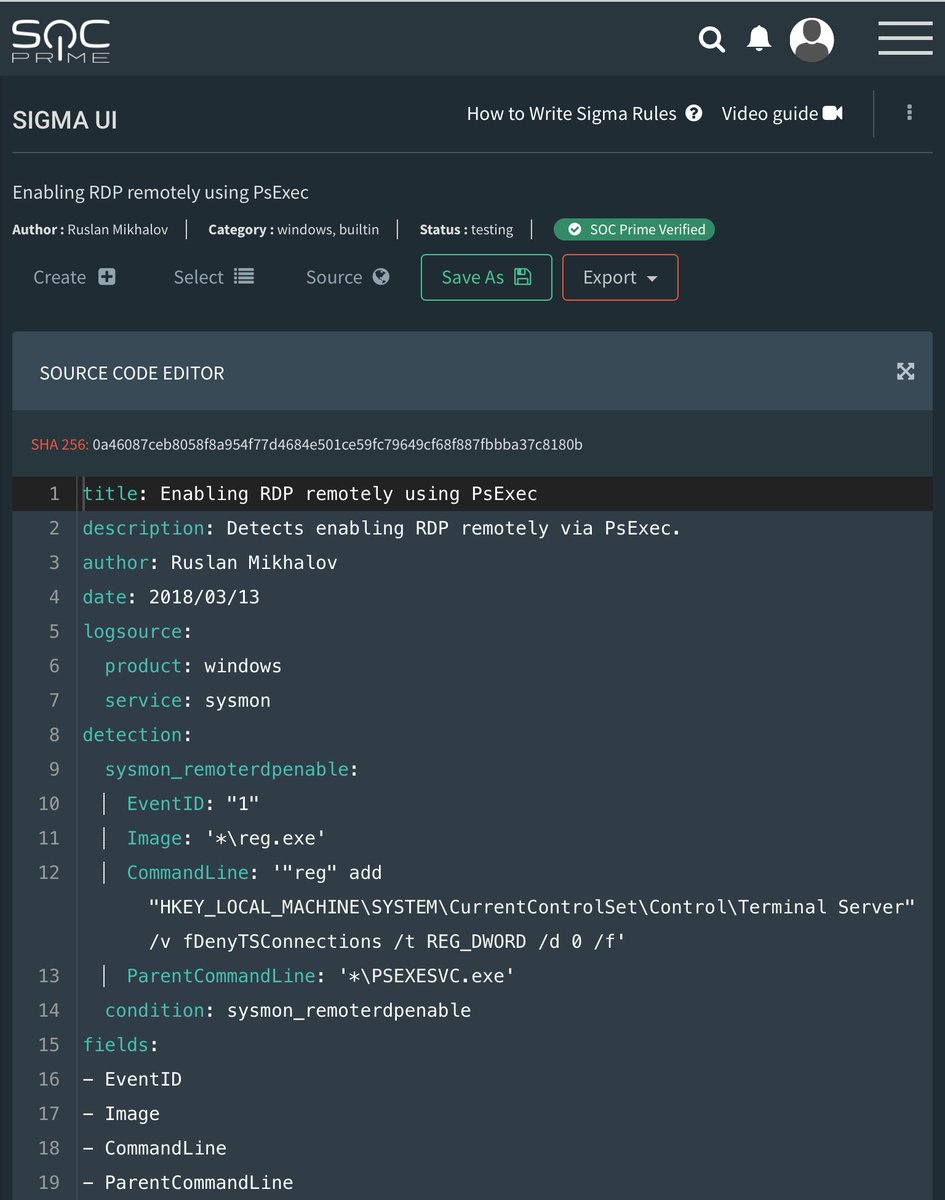Screen dimensions: 945x1200
Task: Click the Status: testing metadata
Action: click(466, 230)
